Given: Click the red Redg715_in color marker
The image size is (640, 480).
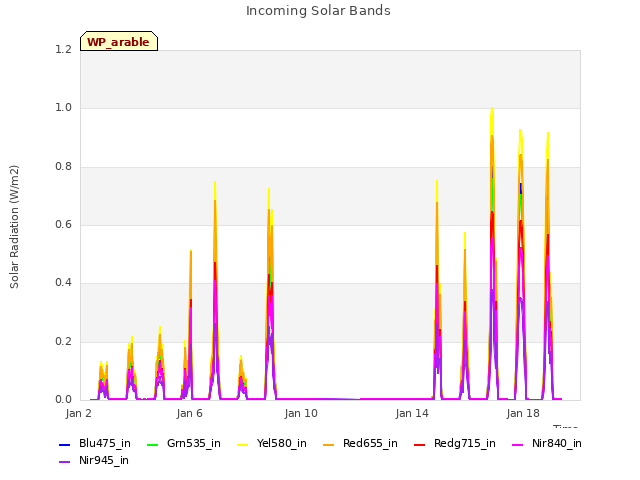Looking at the screenshot, I should (419, 444).
